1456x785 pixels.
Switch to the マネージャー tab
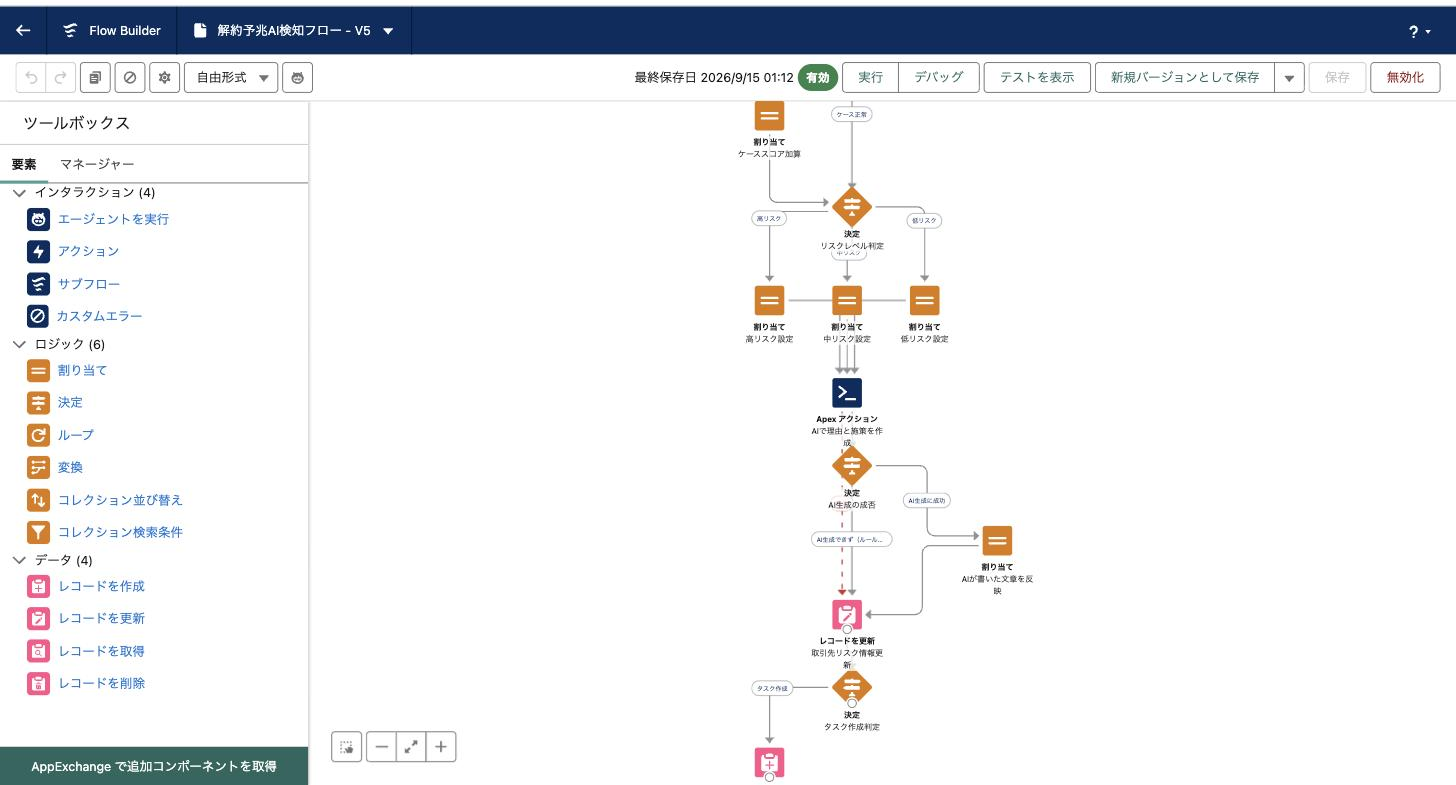[97, 164]
